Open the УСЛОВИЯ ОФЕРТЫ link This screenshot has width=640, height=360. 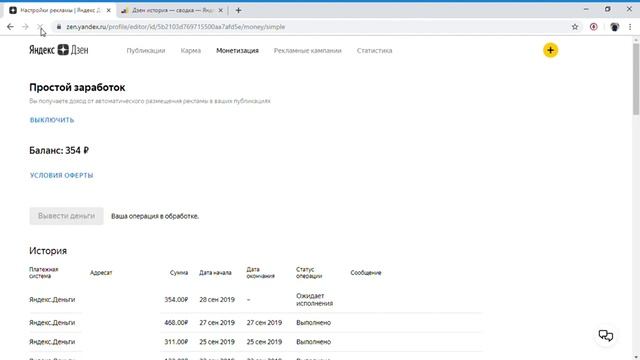click(x=61, y=175)
